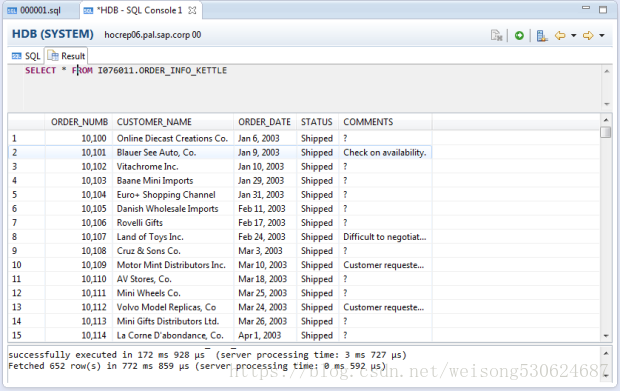Viewport: 620px width, 391px height.
Task: Click the comment 'Check on availability.'
Action: click(x=385, y=153)
